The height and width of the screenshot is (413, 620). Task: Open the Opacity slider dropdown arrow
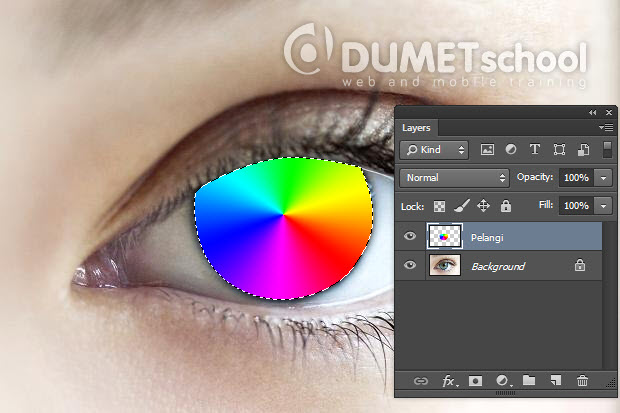point(603,178)
